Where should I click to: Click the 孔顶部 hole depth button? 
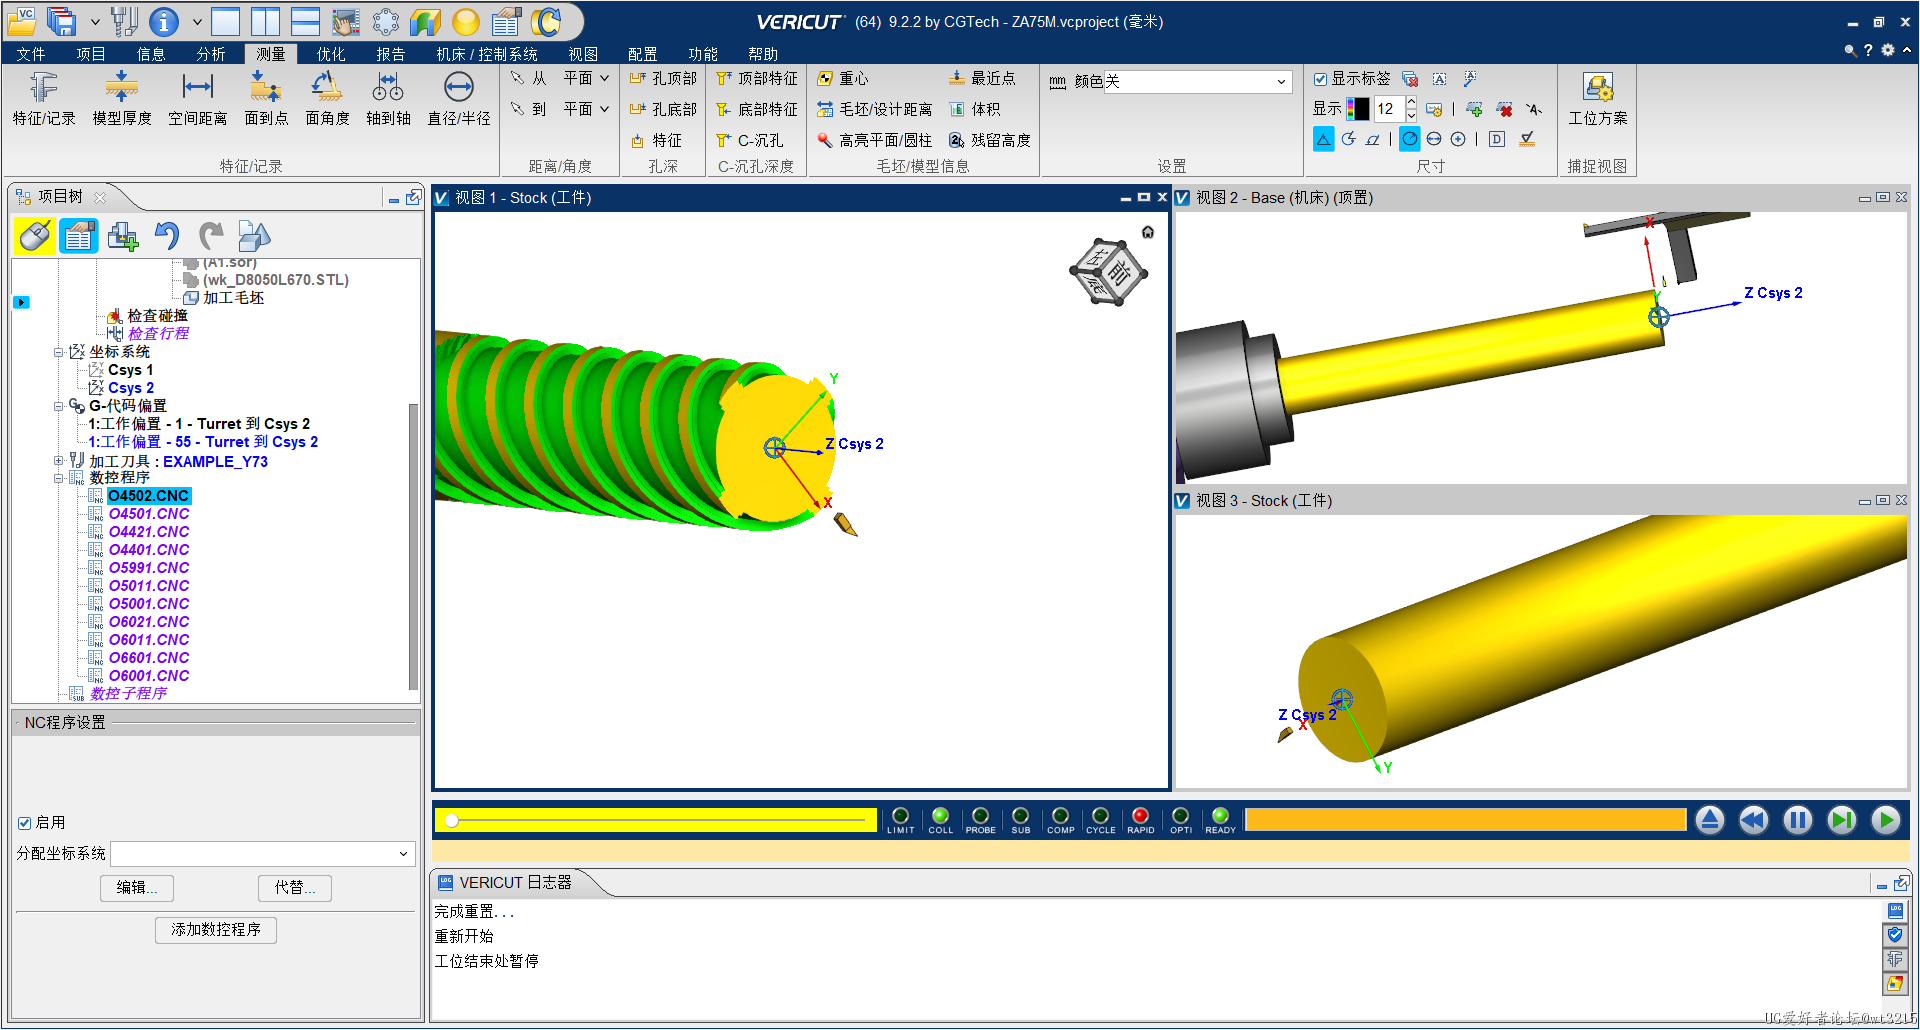[x=663, y=78]
